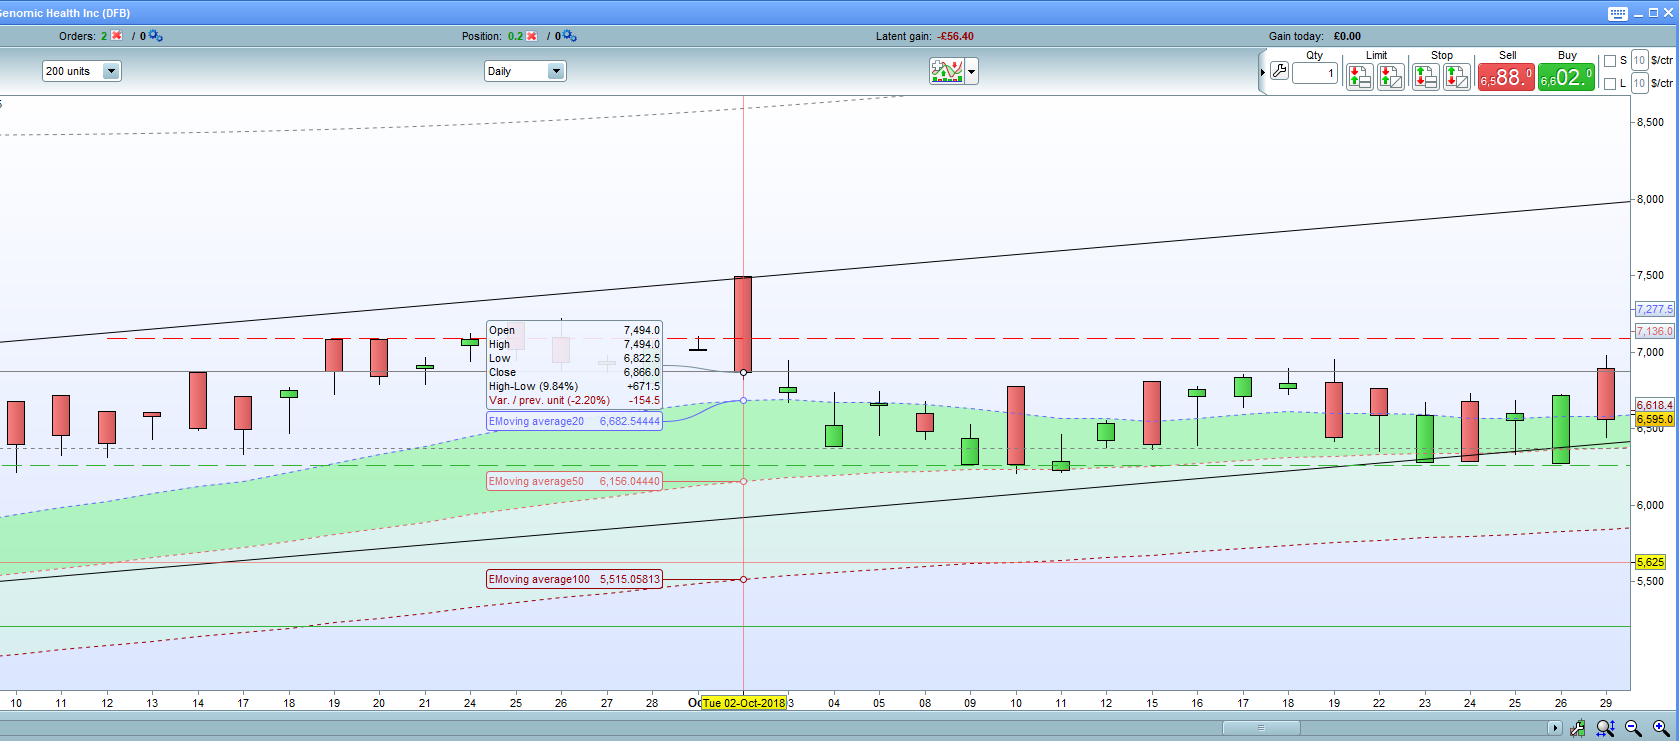Click the S distance field showing 10
The image size is (1679, 741).
point(1639,60)
